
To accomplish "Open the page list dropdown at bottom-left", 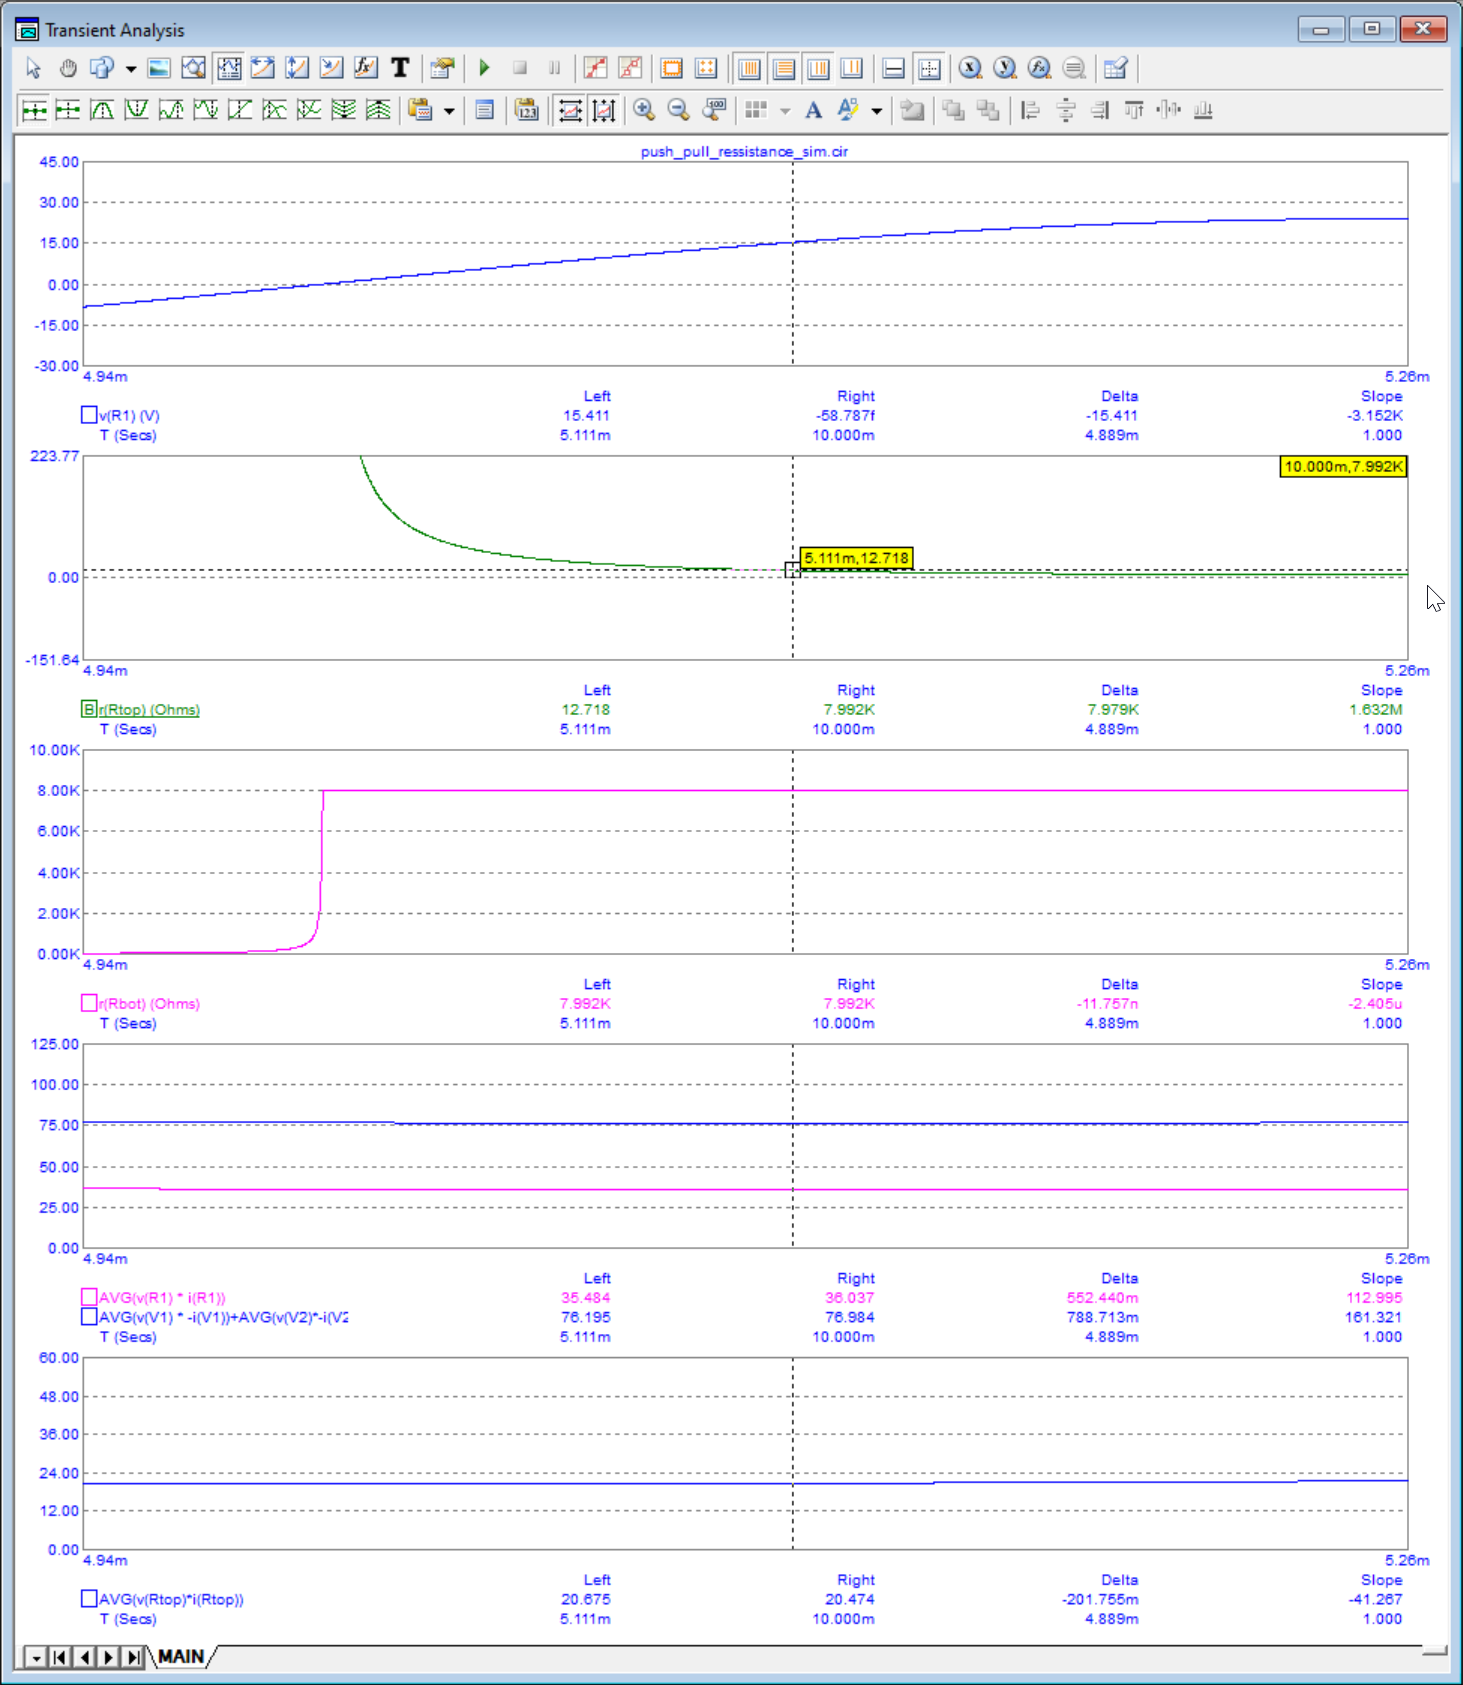I will click(36, 1657).
